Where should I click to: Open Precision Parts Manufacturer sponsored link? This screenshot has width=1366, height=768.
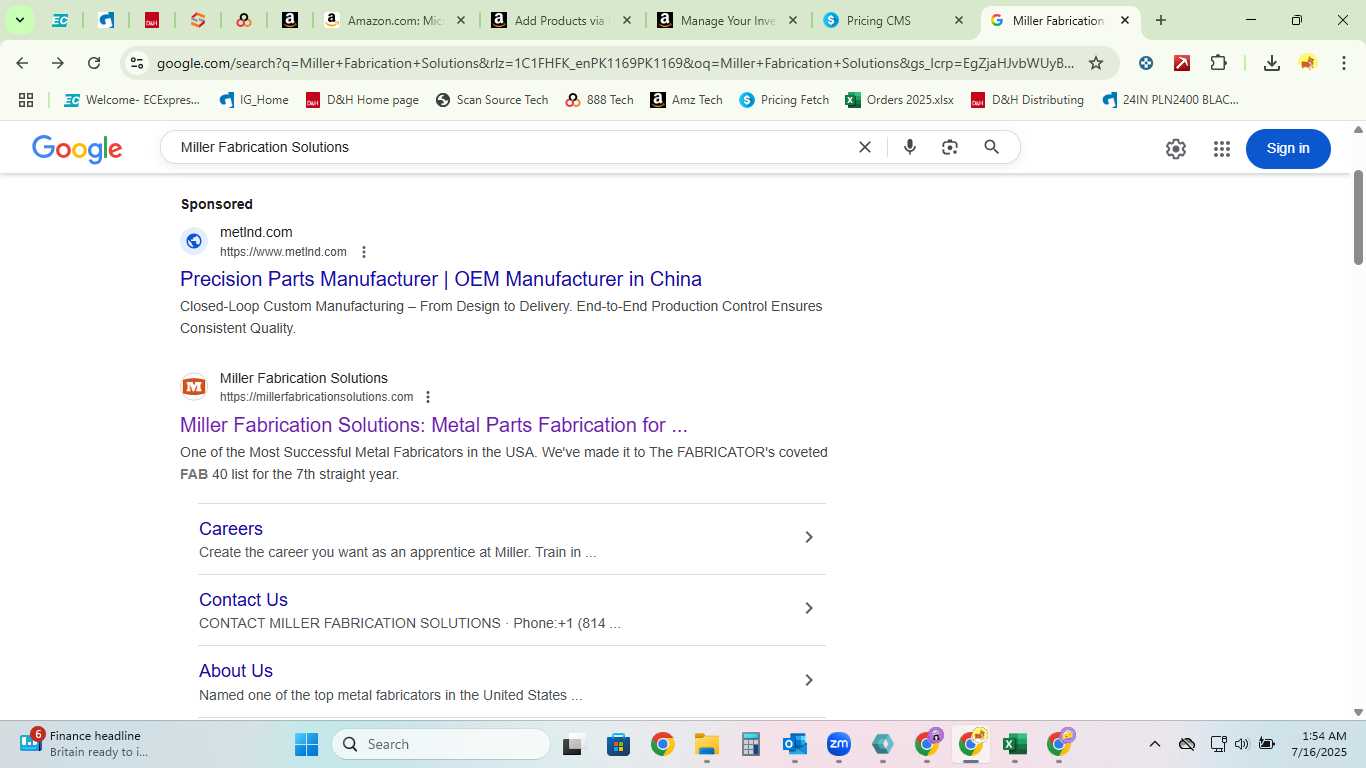tap(441, 279)
